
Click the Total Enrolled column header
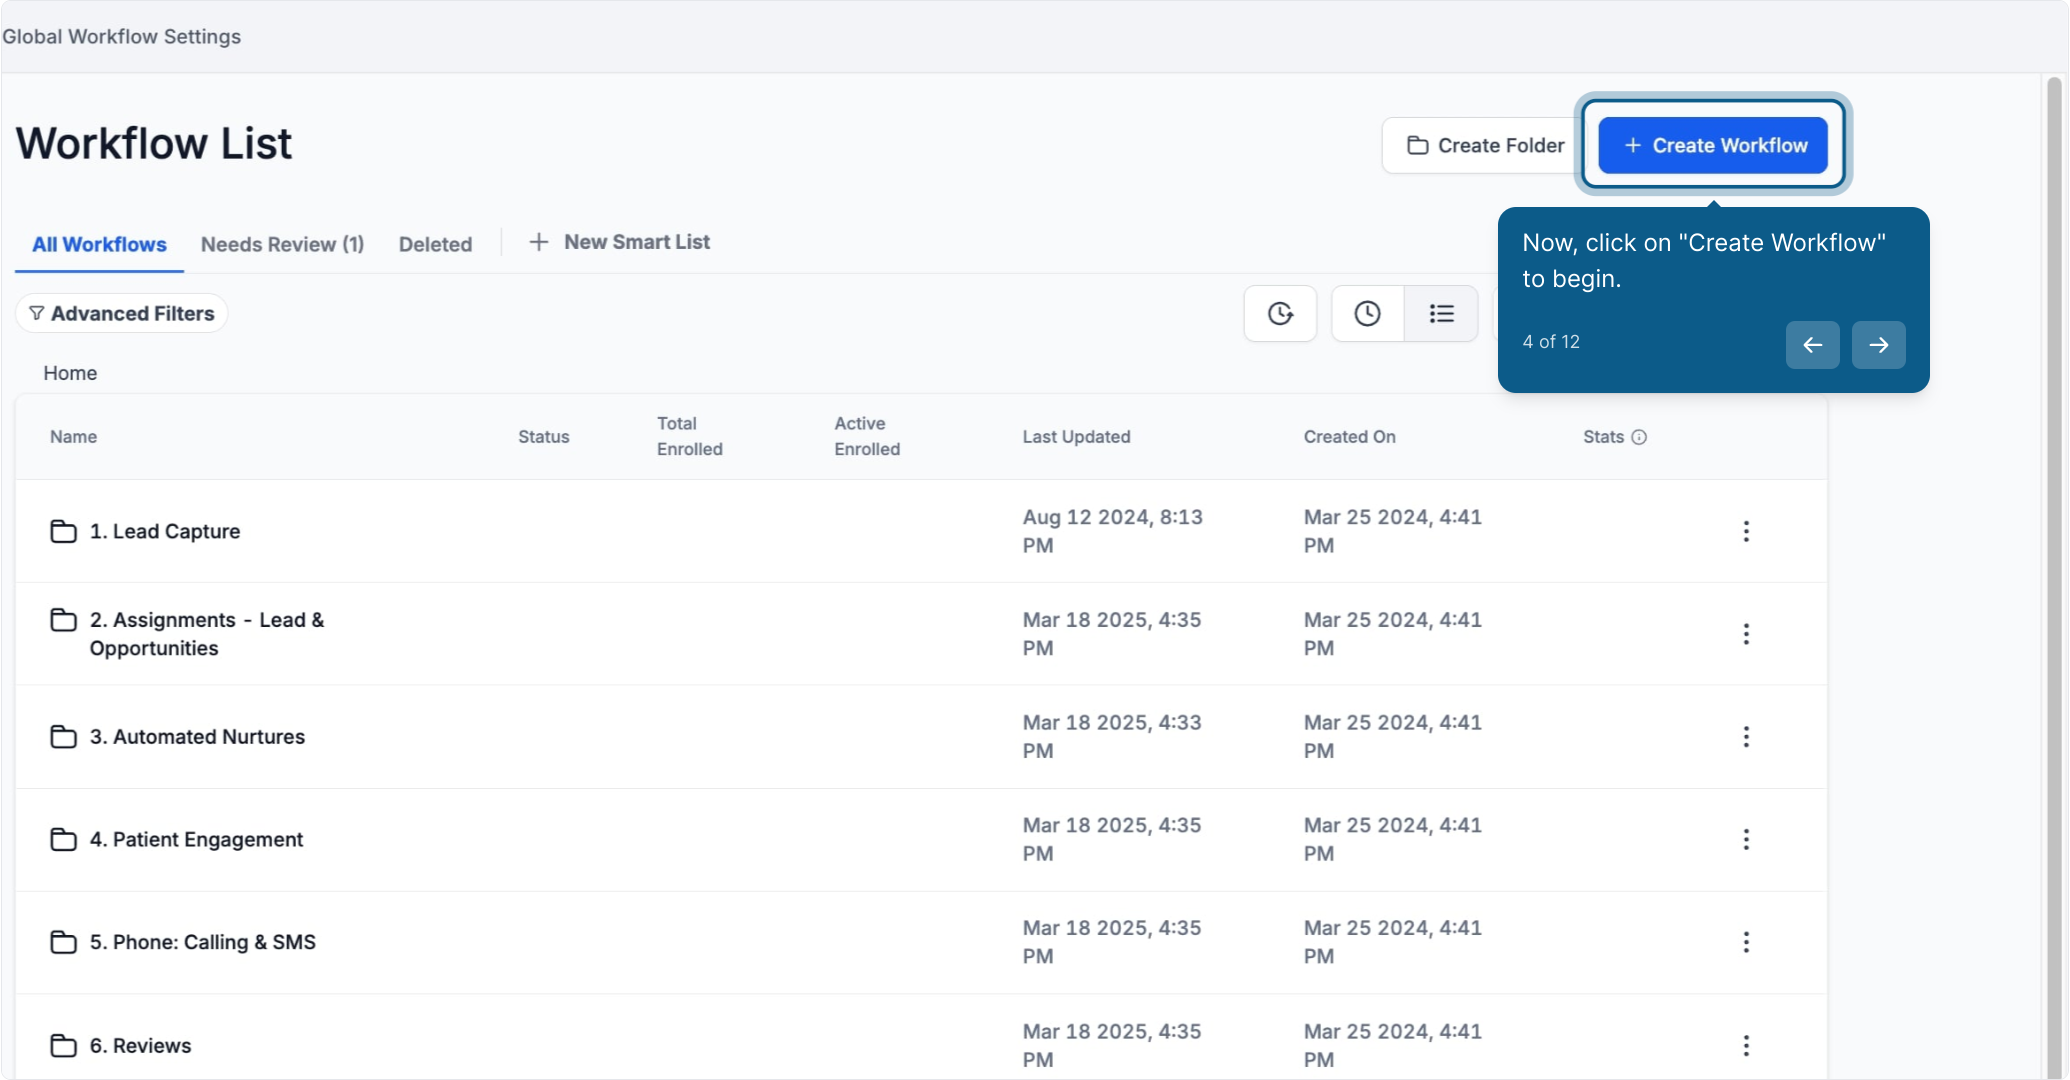689,436
